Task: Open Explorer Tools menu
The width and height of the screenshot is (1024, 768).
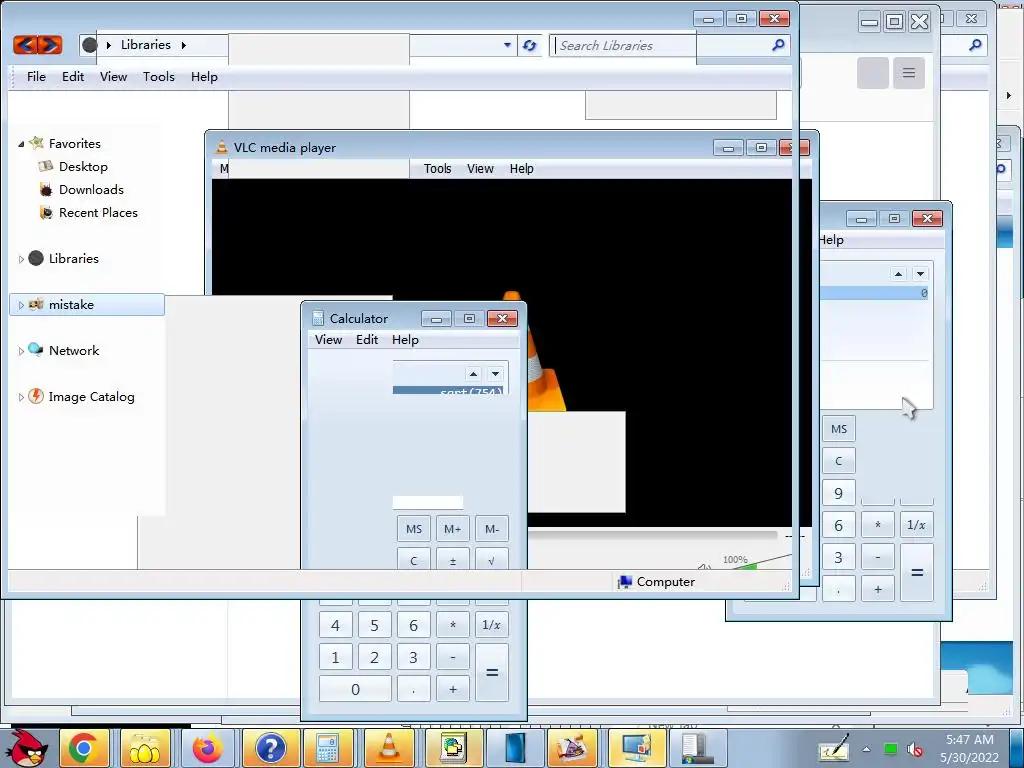Action: click(x=159, y=77)
